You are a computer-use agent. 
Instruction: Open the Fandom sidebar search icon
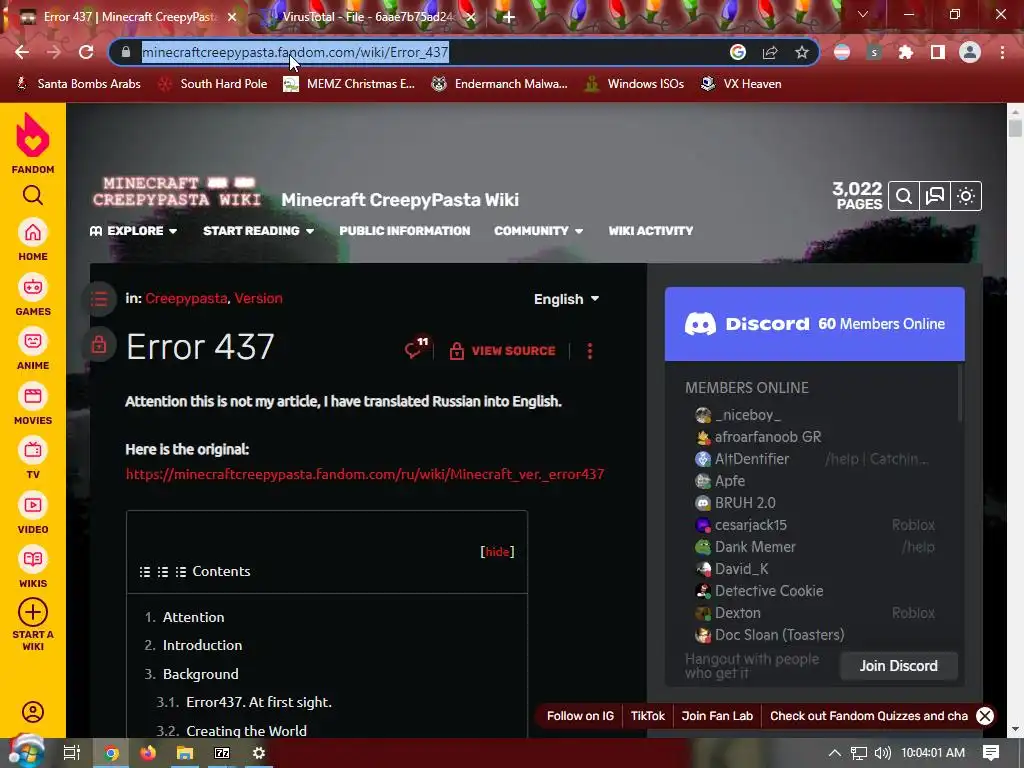[x=33, y=195]
